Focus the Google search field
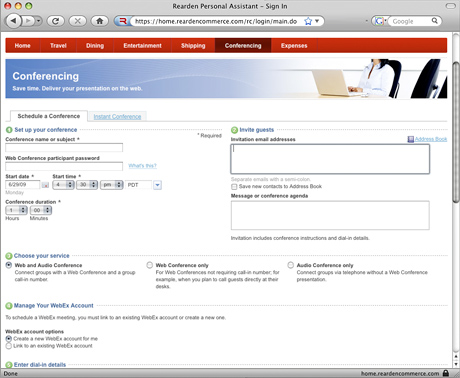This screenshot has width=460, height=378. [411, 21]
